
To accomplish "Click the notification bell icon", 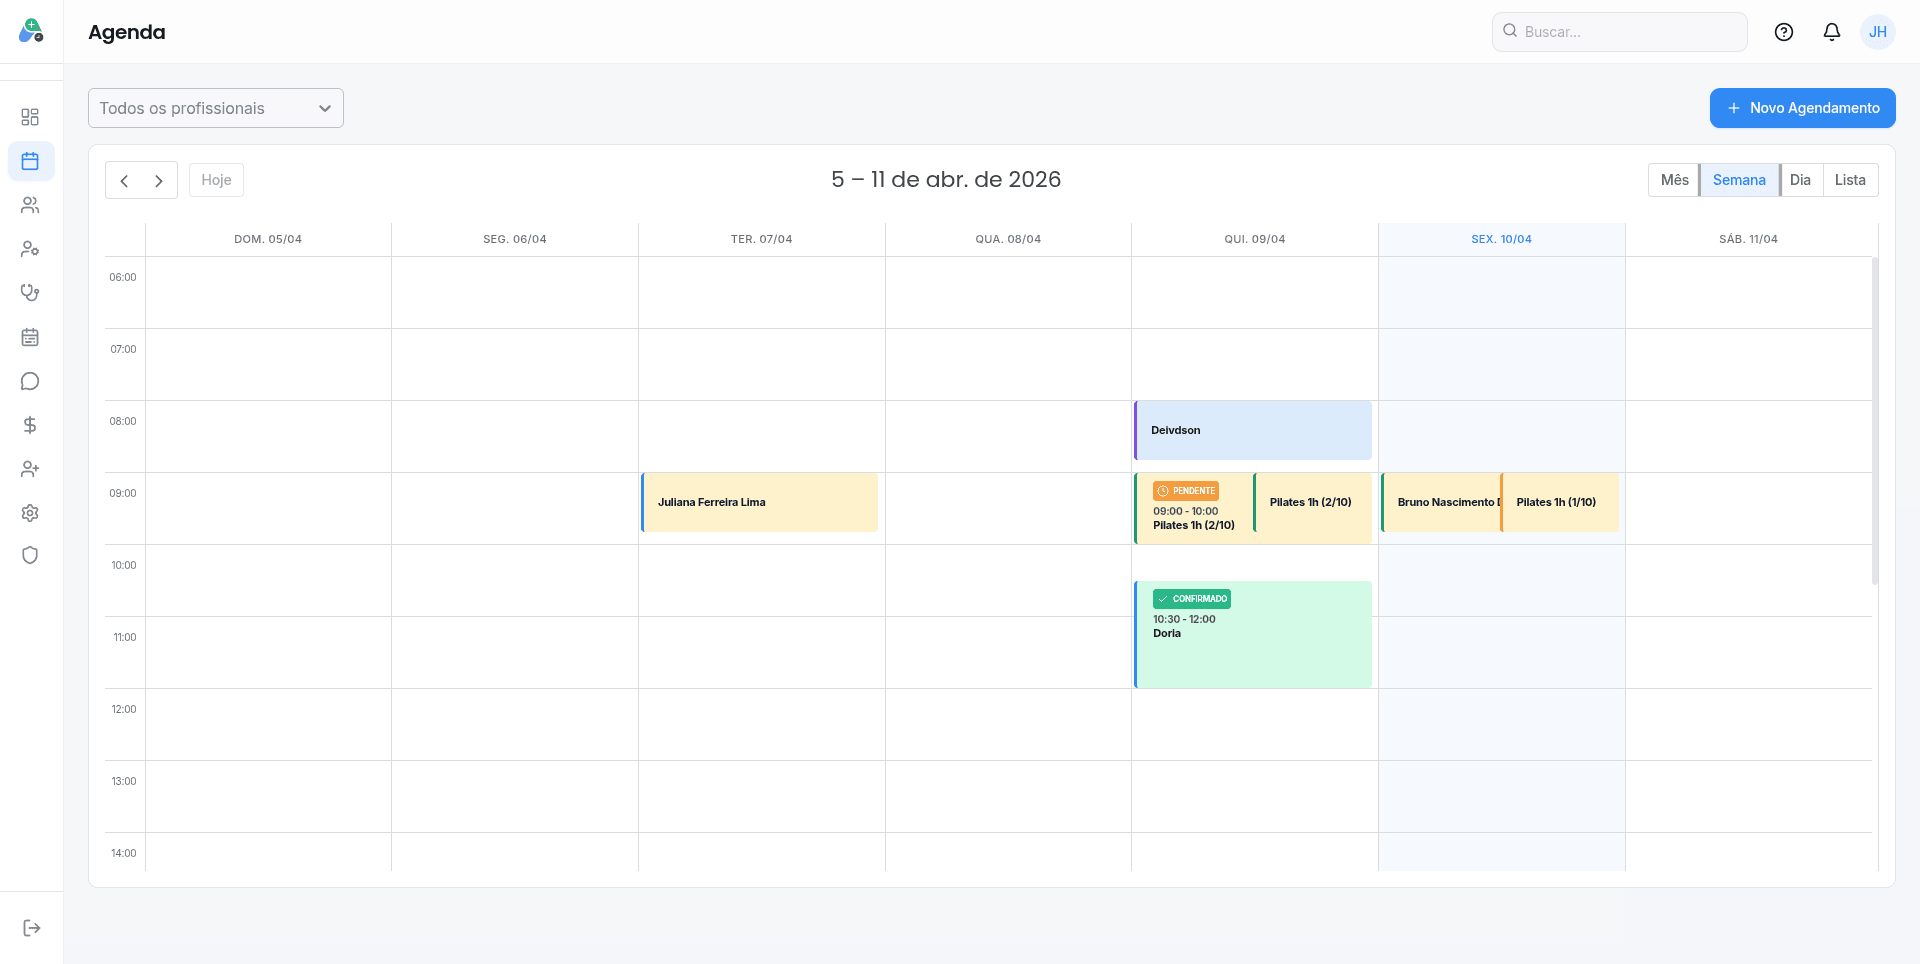I will pyautogui.click(x=1831, y=31).
